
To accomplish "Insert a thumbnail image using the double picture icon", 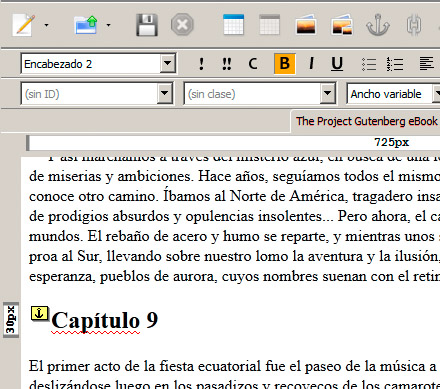I will coord(342,25).
